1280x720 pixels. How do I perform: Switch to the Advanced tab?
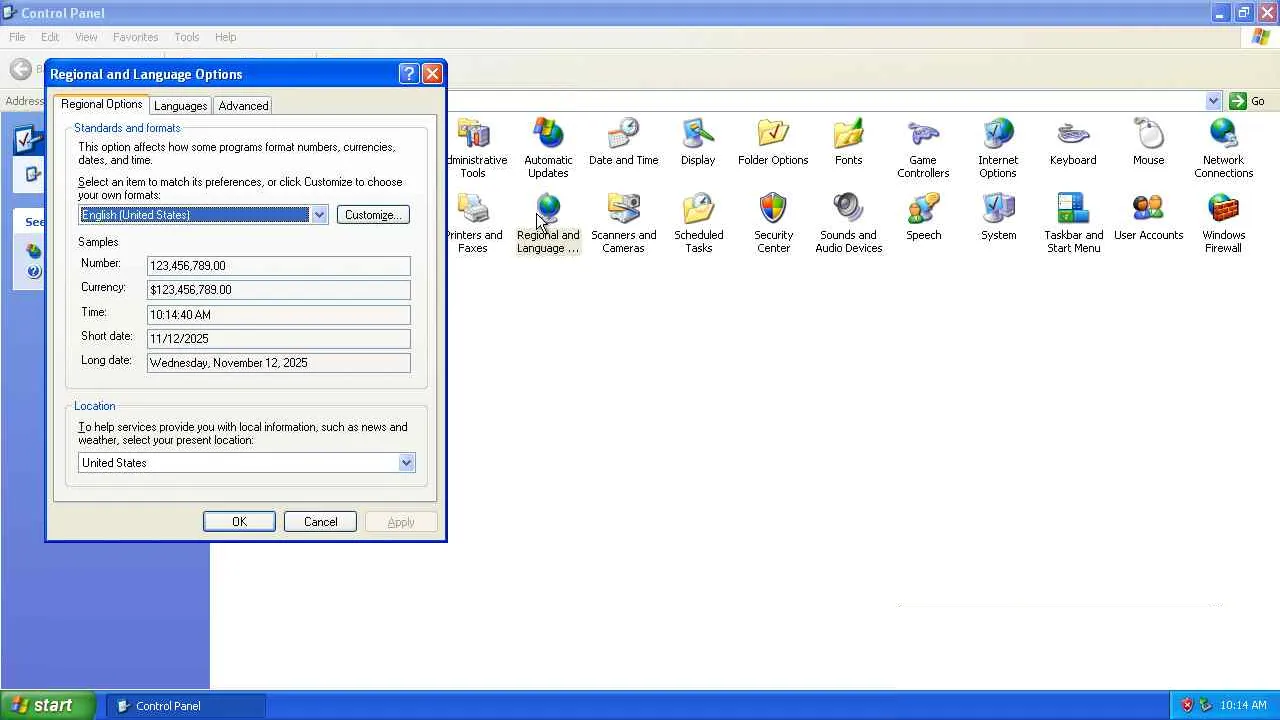(x=243, y=106)
